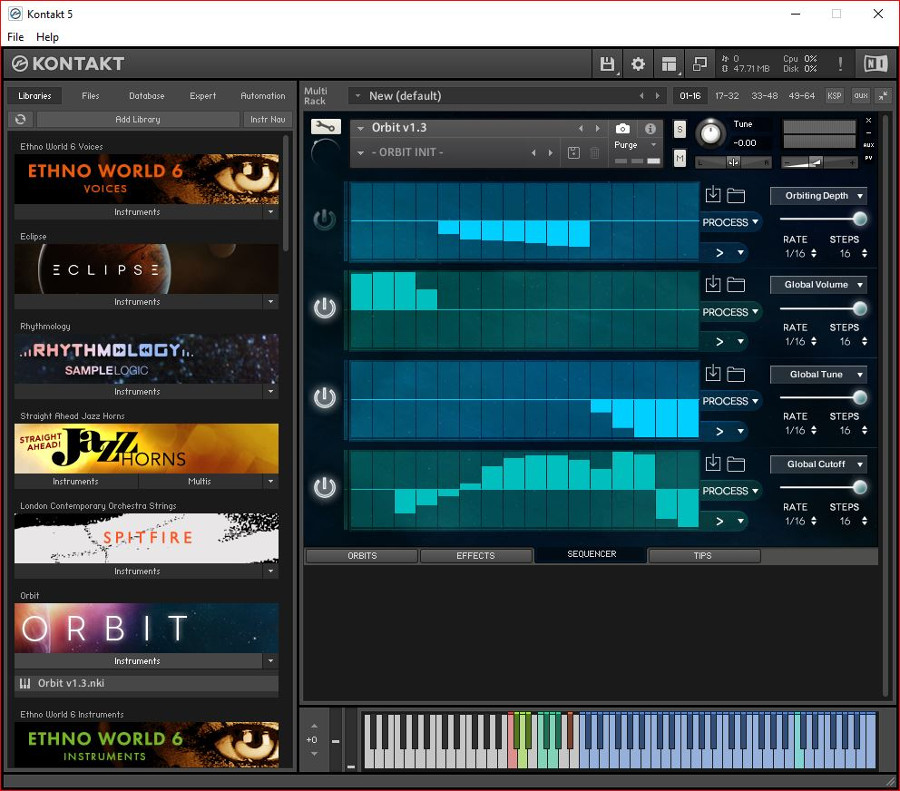This screenshot has width=900, height=791.
Task: Open Global Cutoff target dropdown
Action: tap(818, 464)
